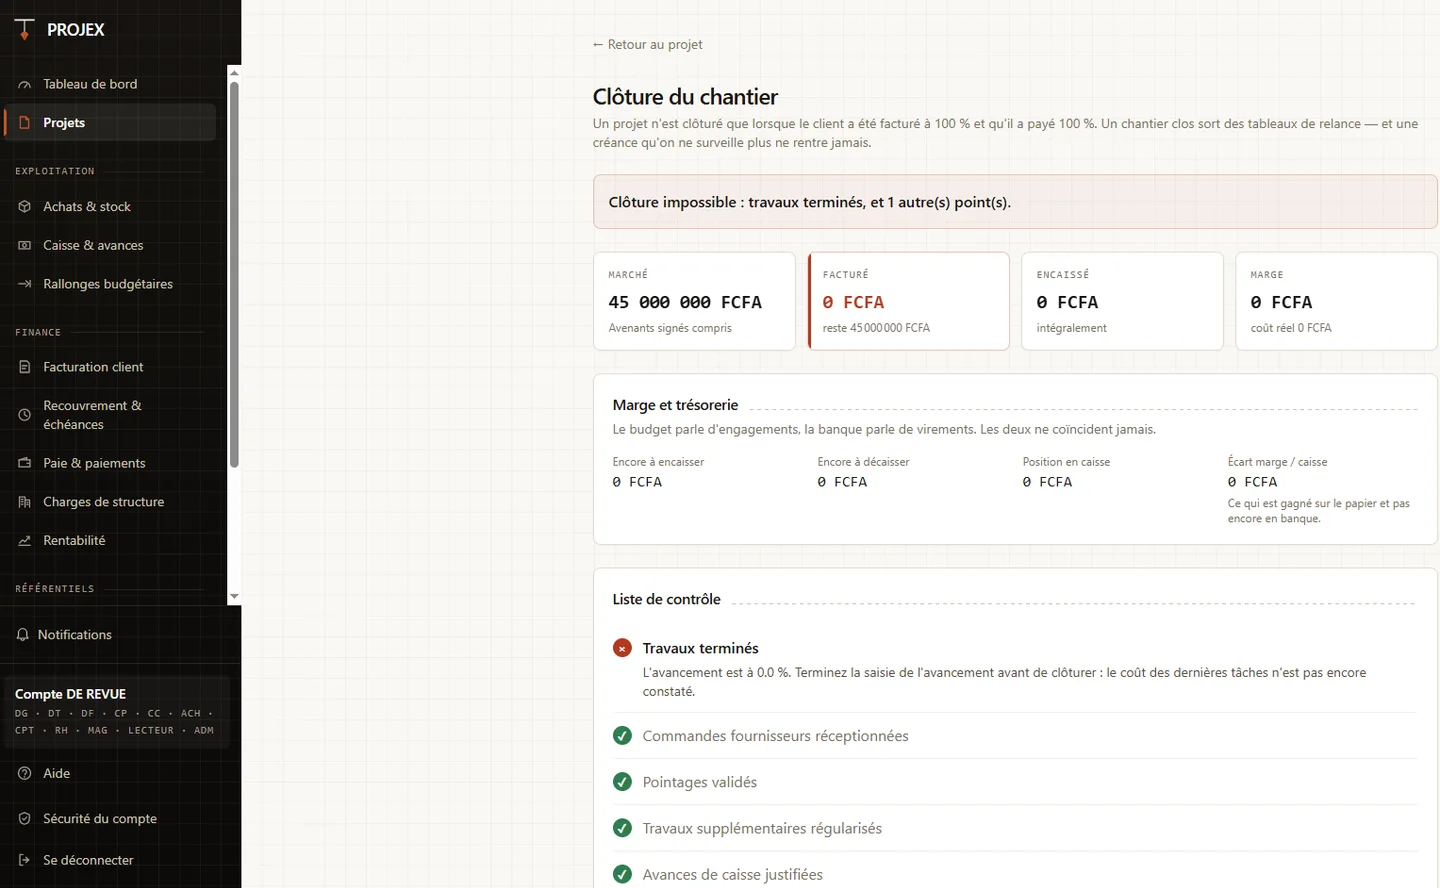Click the Notifications bell icon
Viewport: 1440px width, 888px height.
[23, 635]
